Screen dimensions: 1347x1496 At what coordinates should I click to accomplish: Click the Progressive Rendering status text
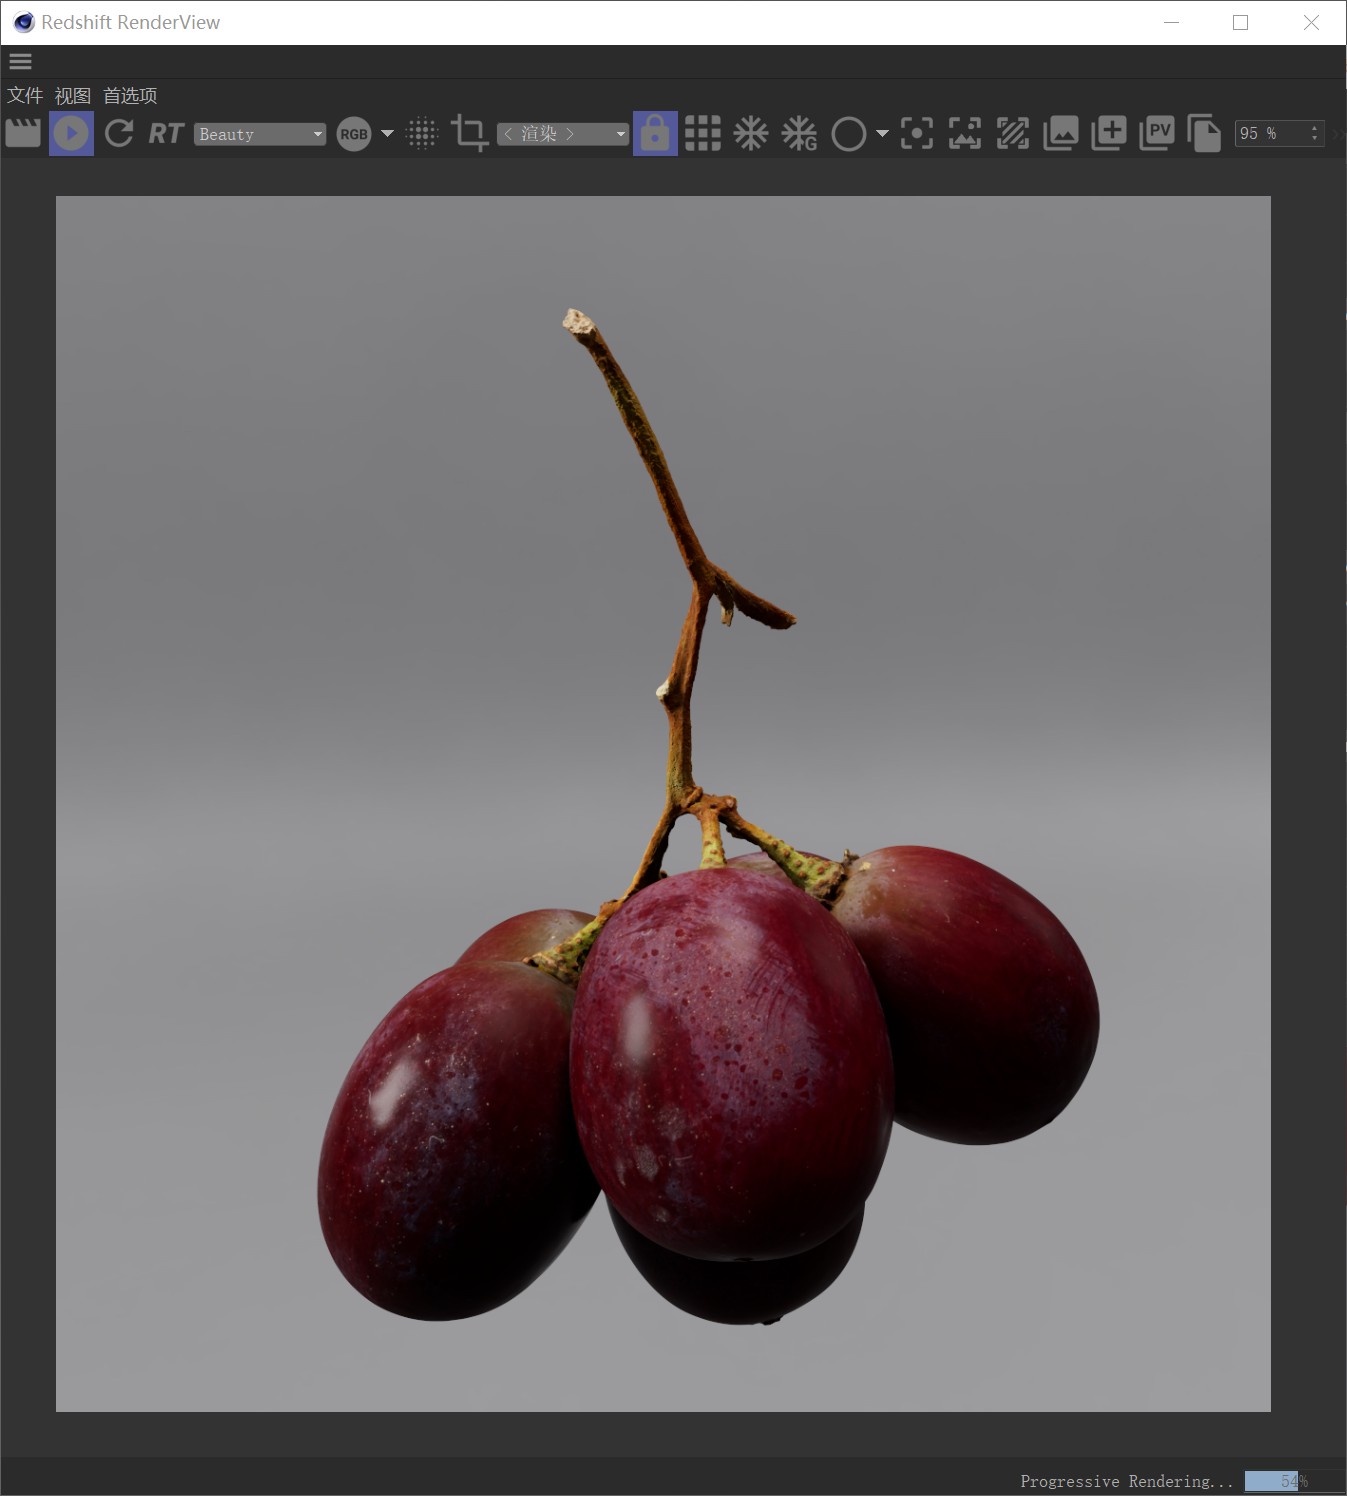click(1127, 1481)
